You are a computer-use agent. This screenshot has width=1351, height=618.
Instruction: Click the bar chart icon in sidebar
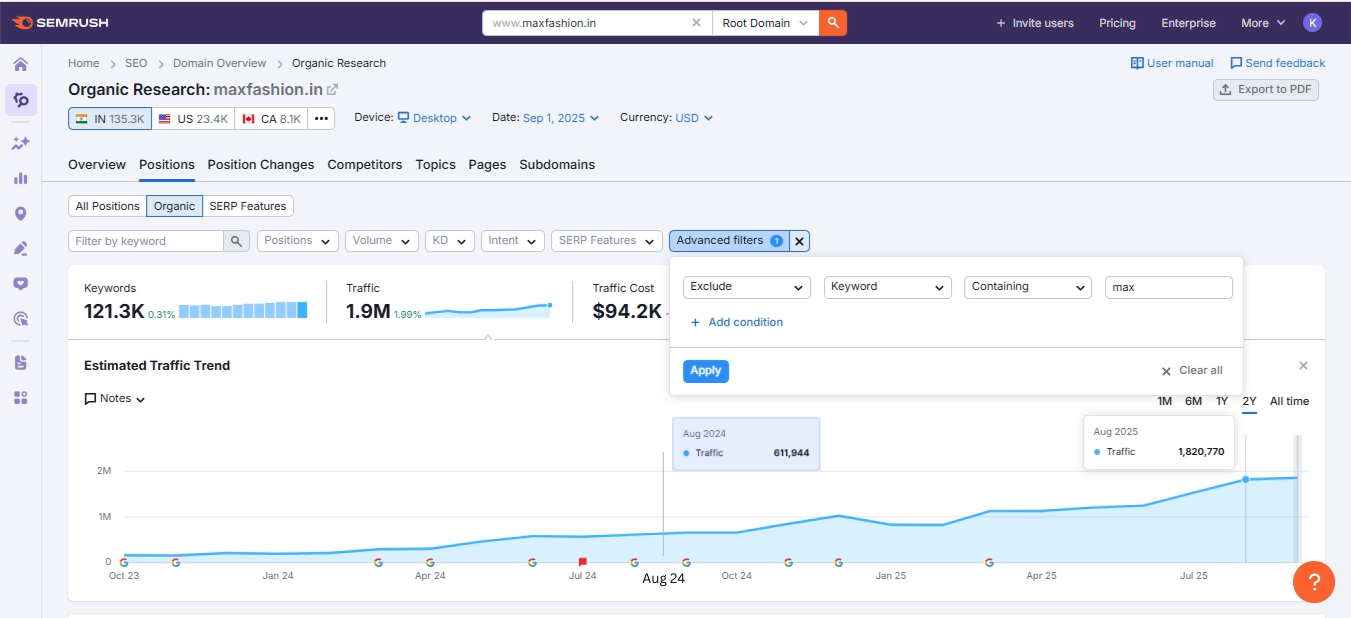click(x=20, y=178)
